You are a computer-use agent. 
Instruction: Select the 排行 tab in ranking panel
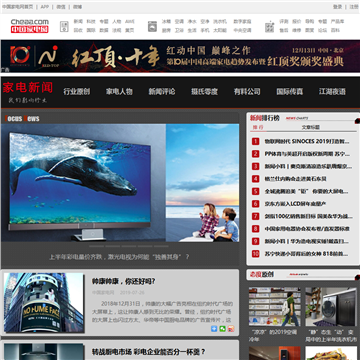coord(258,127)
